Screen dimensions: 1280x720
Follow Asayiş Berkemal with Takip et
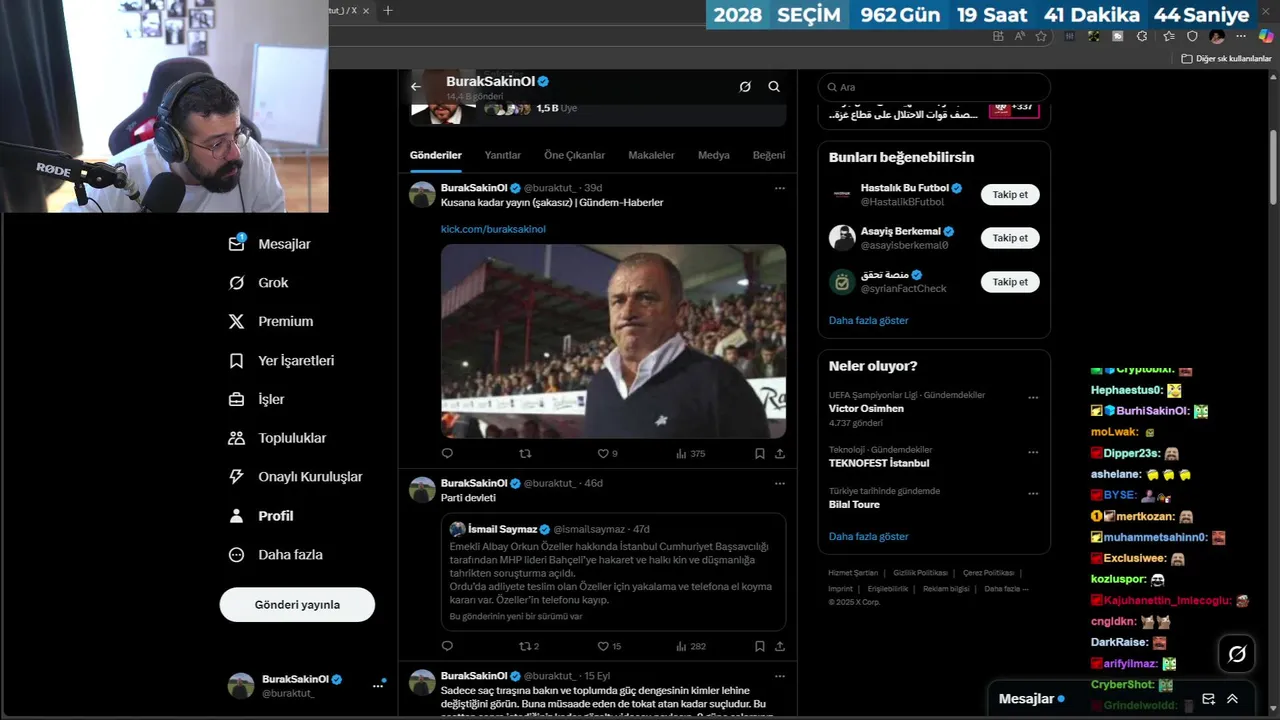click(1010, 238)
